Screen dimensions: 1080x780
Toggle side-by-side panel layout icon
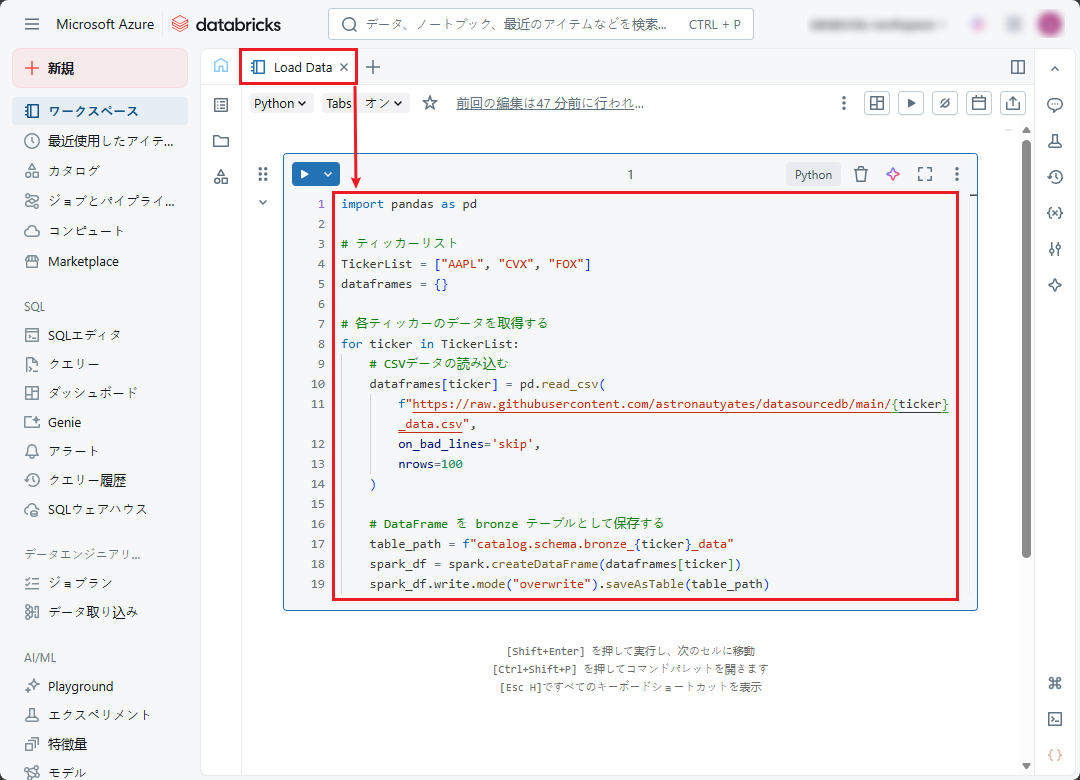(x=1018, y=67)
